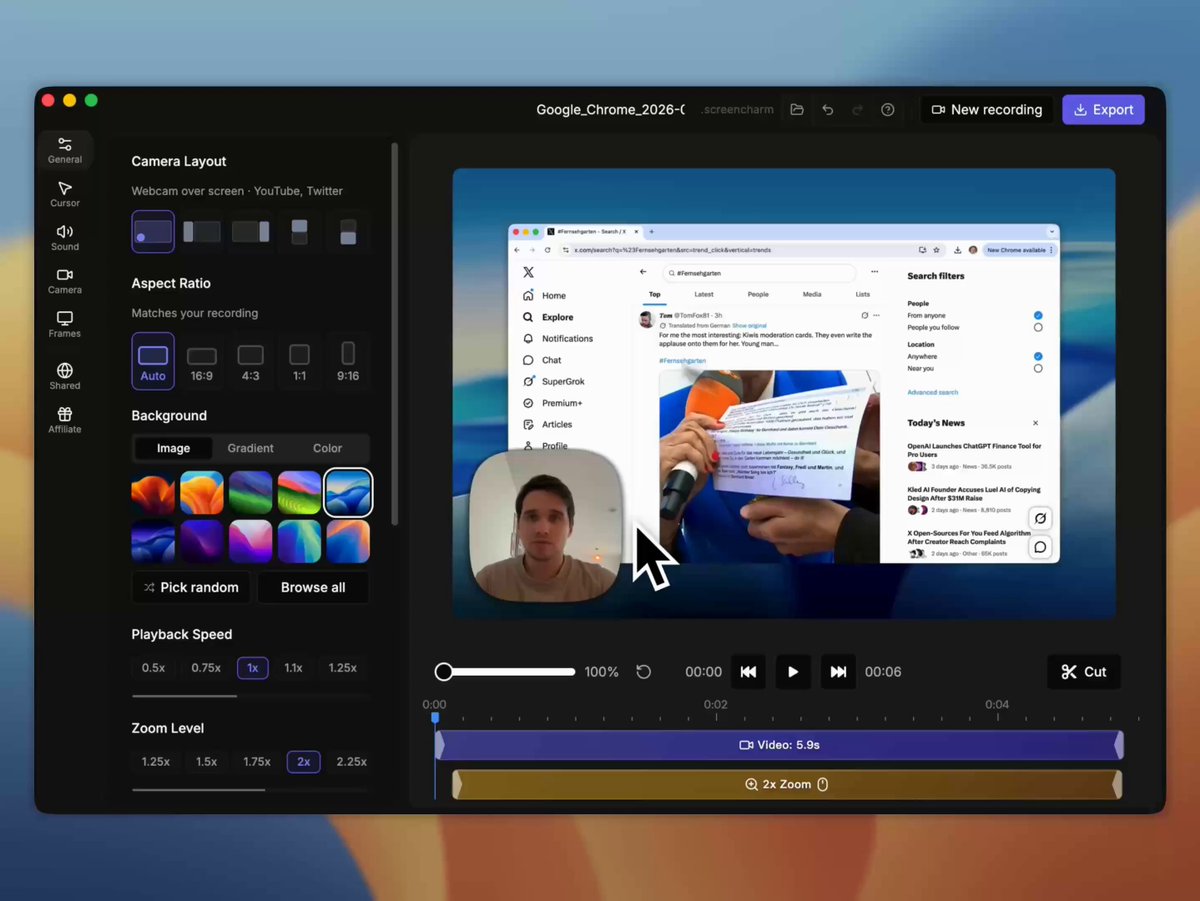This screenshot has width=1200, height=901.
Task: Click the open folder icon in title bar
Action: coord(797,110)
